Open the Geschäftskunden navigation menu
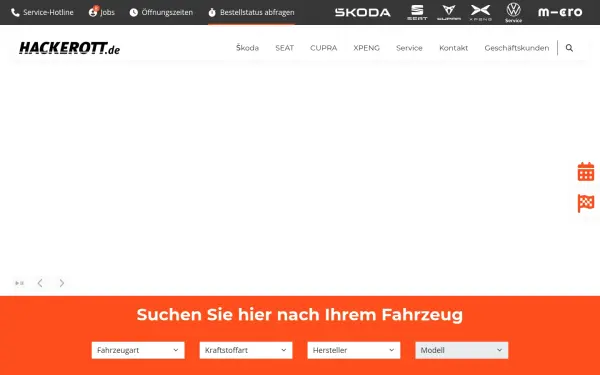The image size is (600, 375). 517,48
